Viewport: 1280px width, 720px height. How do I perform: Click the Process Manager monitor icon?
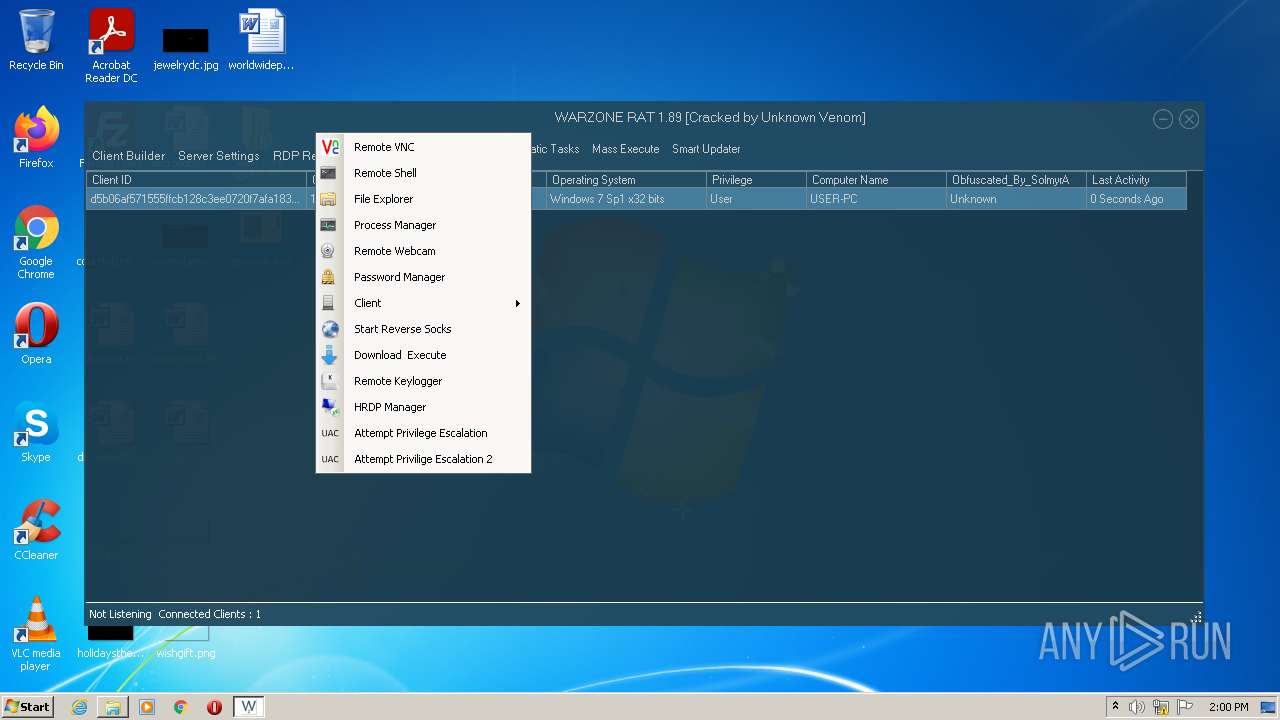328,225
